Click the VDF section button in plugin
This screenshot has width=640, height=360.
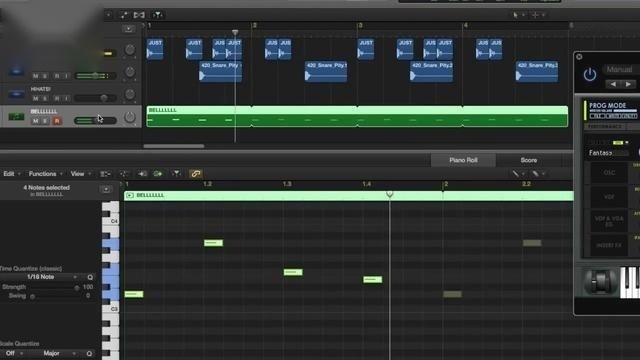pos(609,197)
